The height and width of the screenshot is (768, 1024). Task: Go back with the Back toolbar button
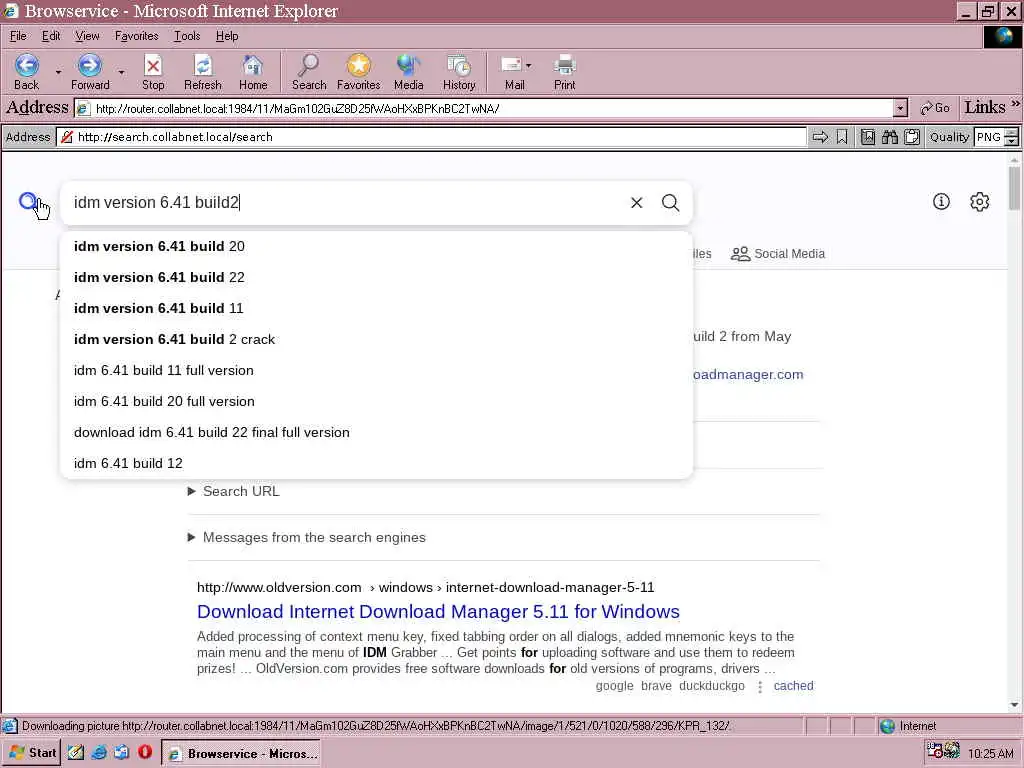[27, 72]
